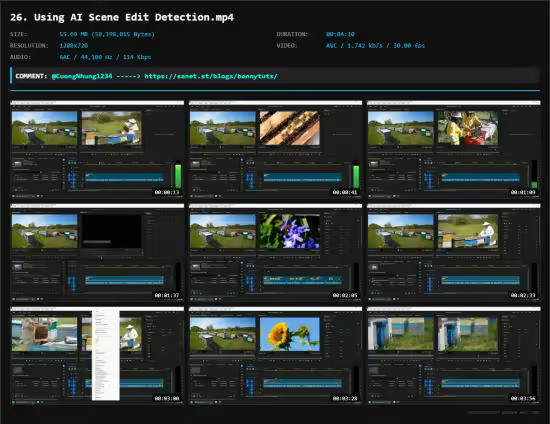Click apiary source monitor in 00:03:28 frame

[x=223, y=334]
